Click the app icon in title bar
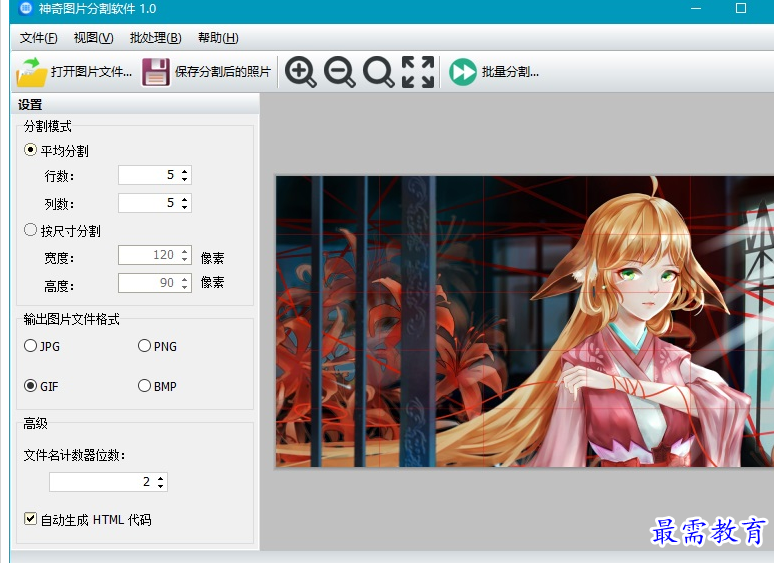This screenshot has height=563, width=774. [x=26, y=8]
